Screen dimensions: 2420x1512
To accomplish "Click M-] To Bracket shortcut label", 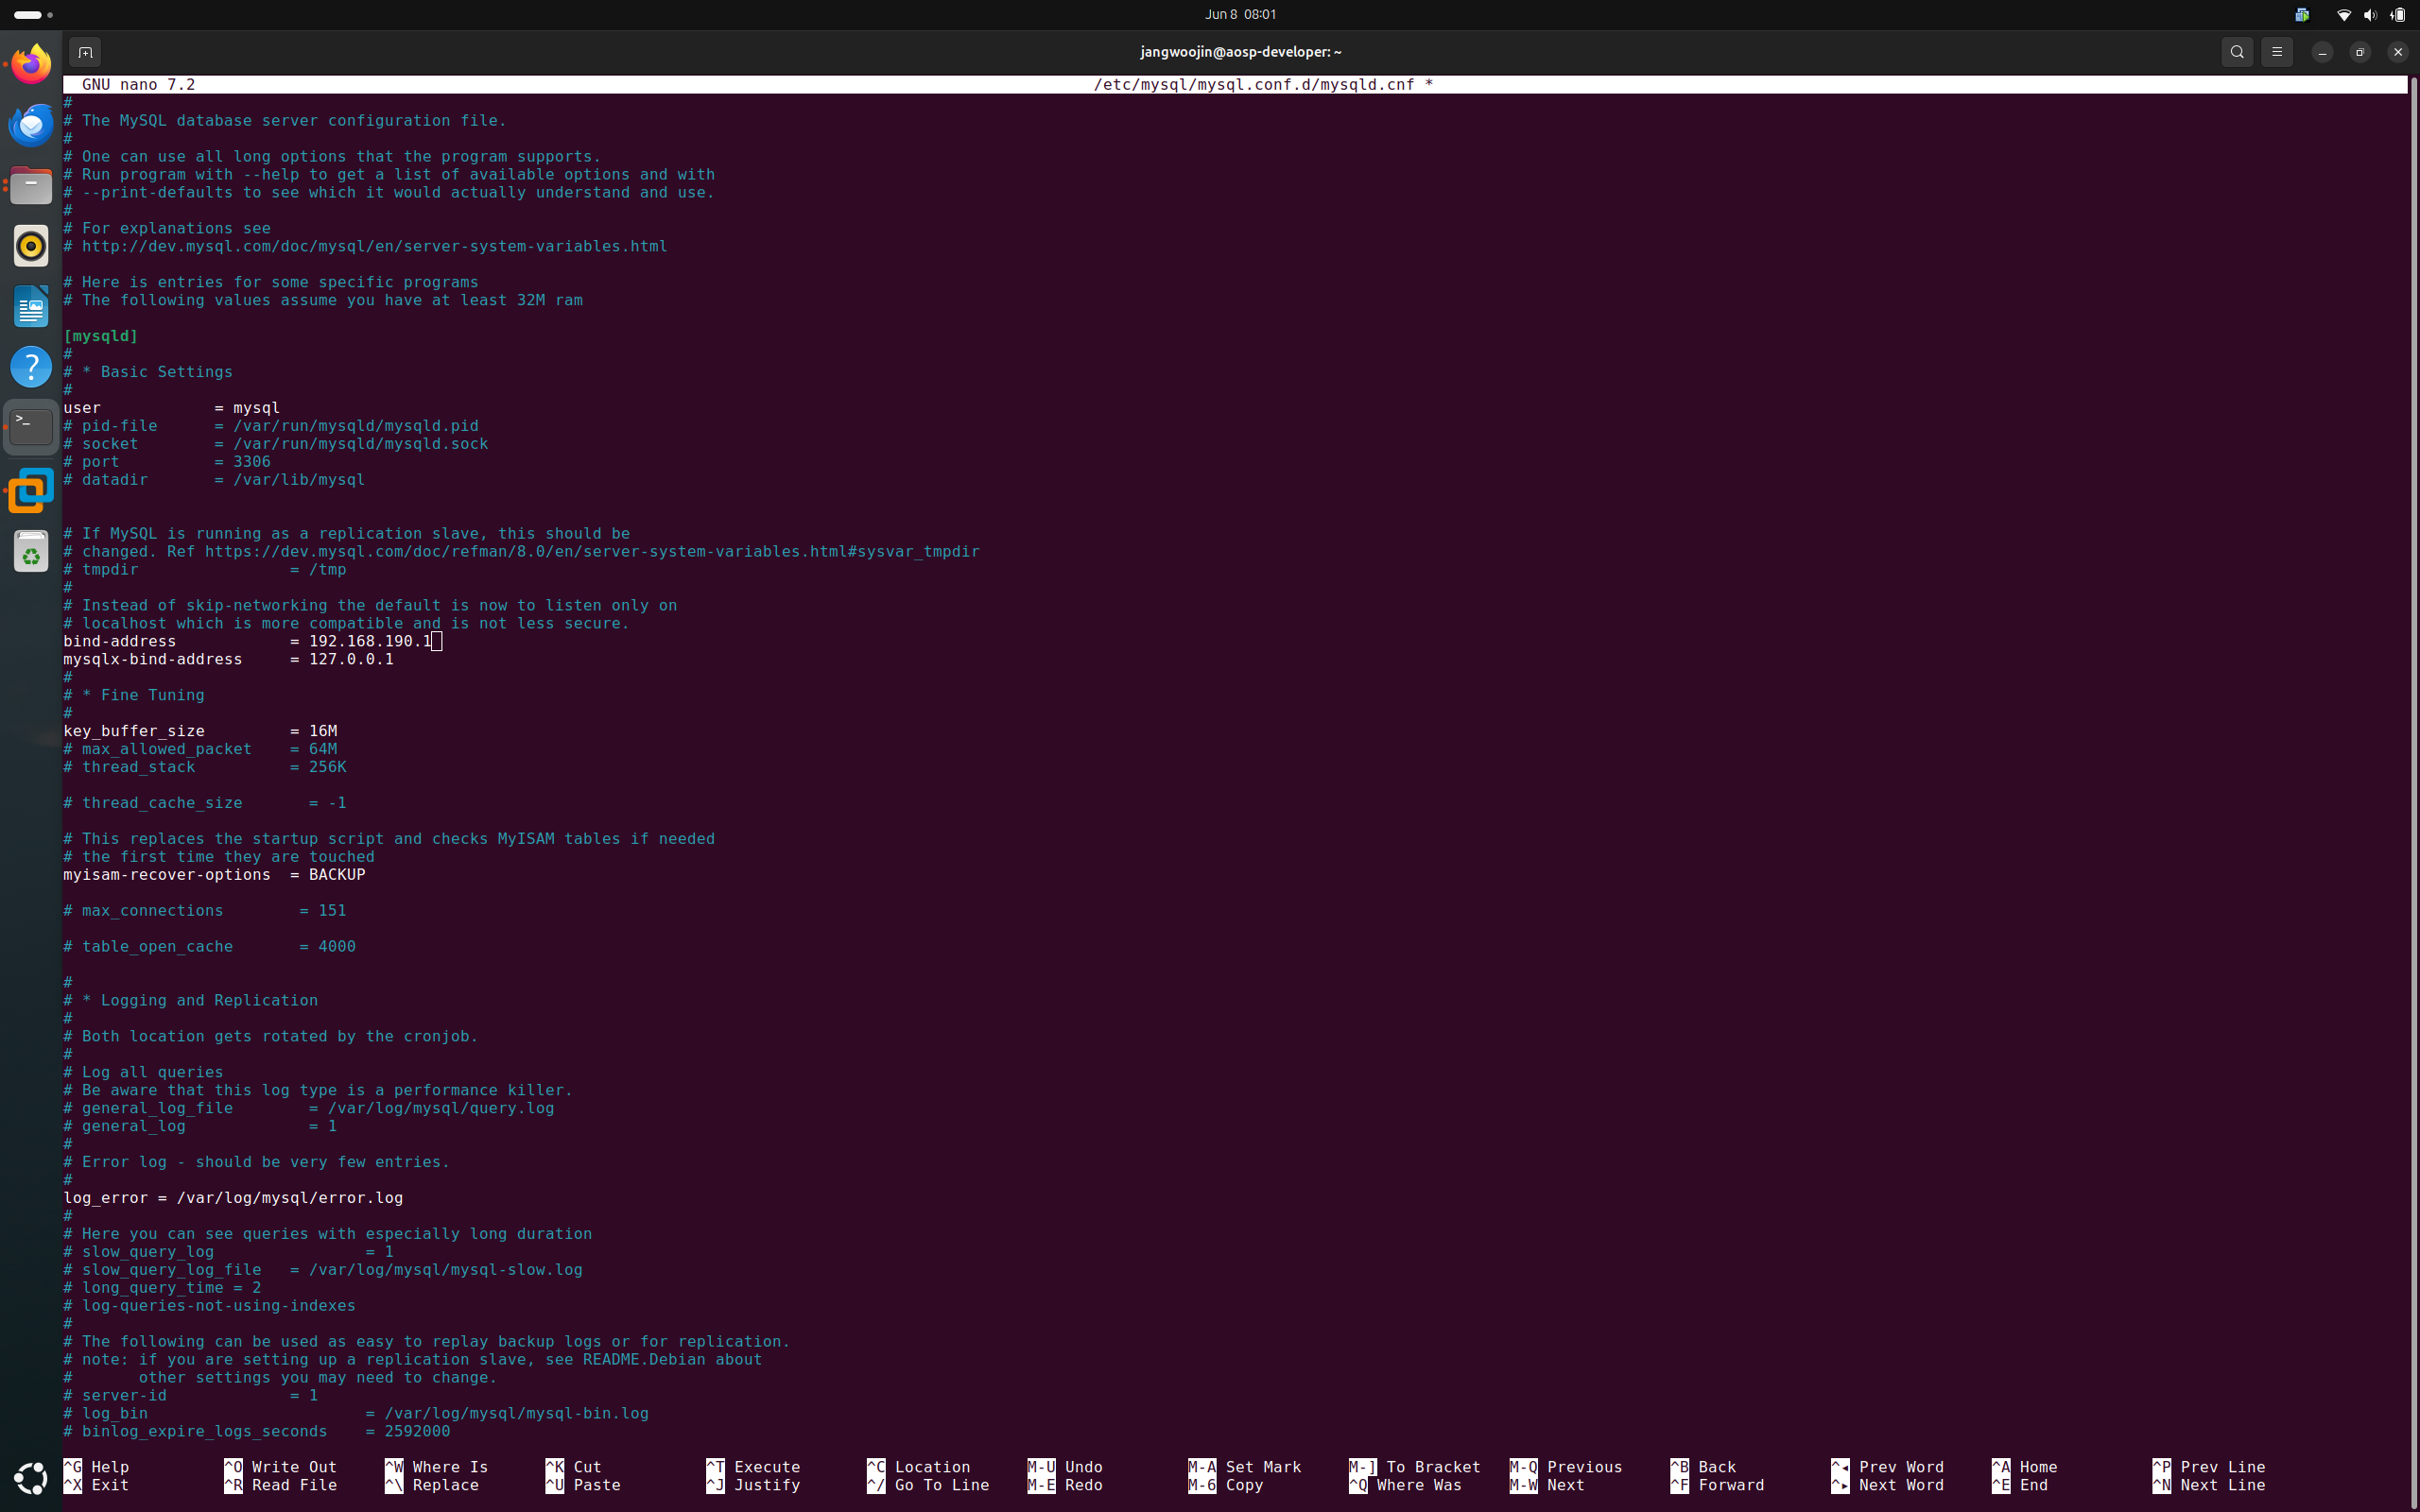I will tap(1415, 1467).
